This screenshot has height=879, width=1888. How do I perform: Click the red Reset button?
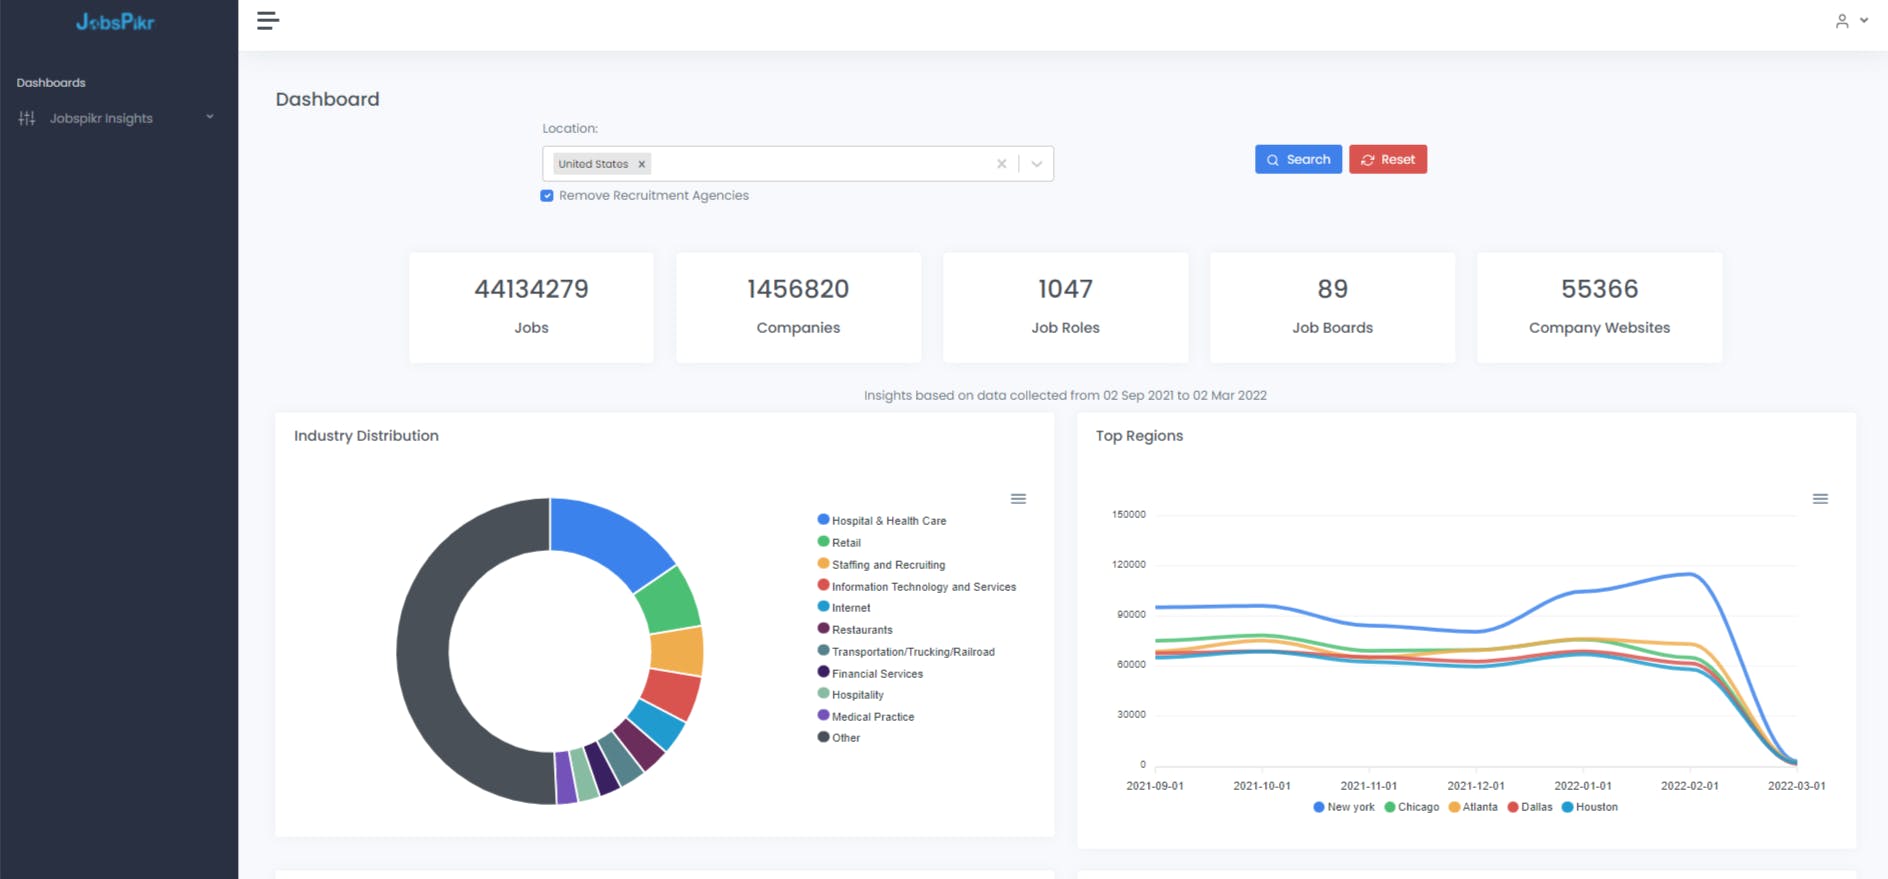[x=1387, y=160]
